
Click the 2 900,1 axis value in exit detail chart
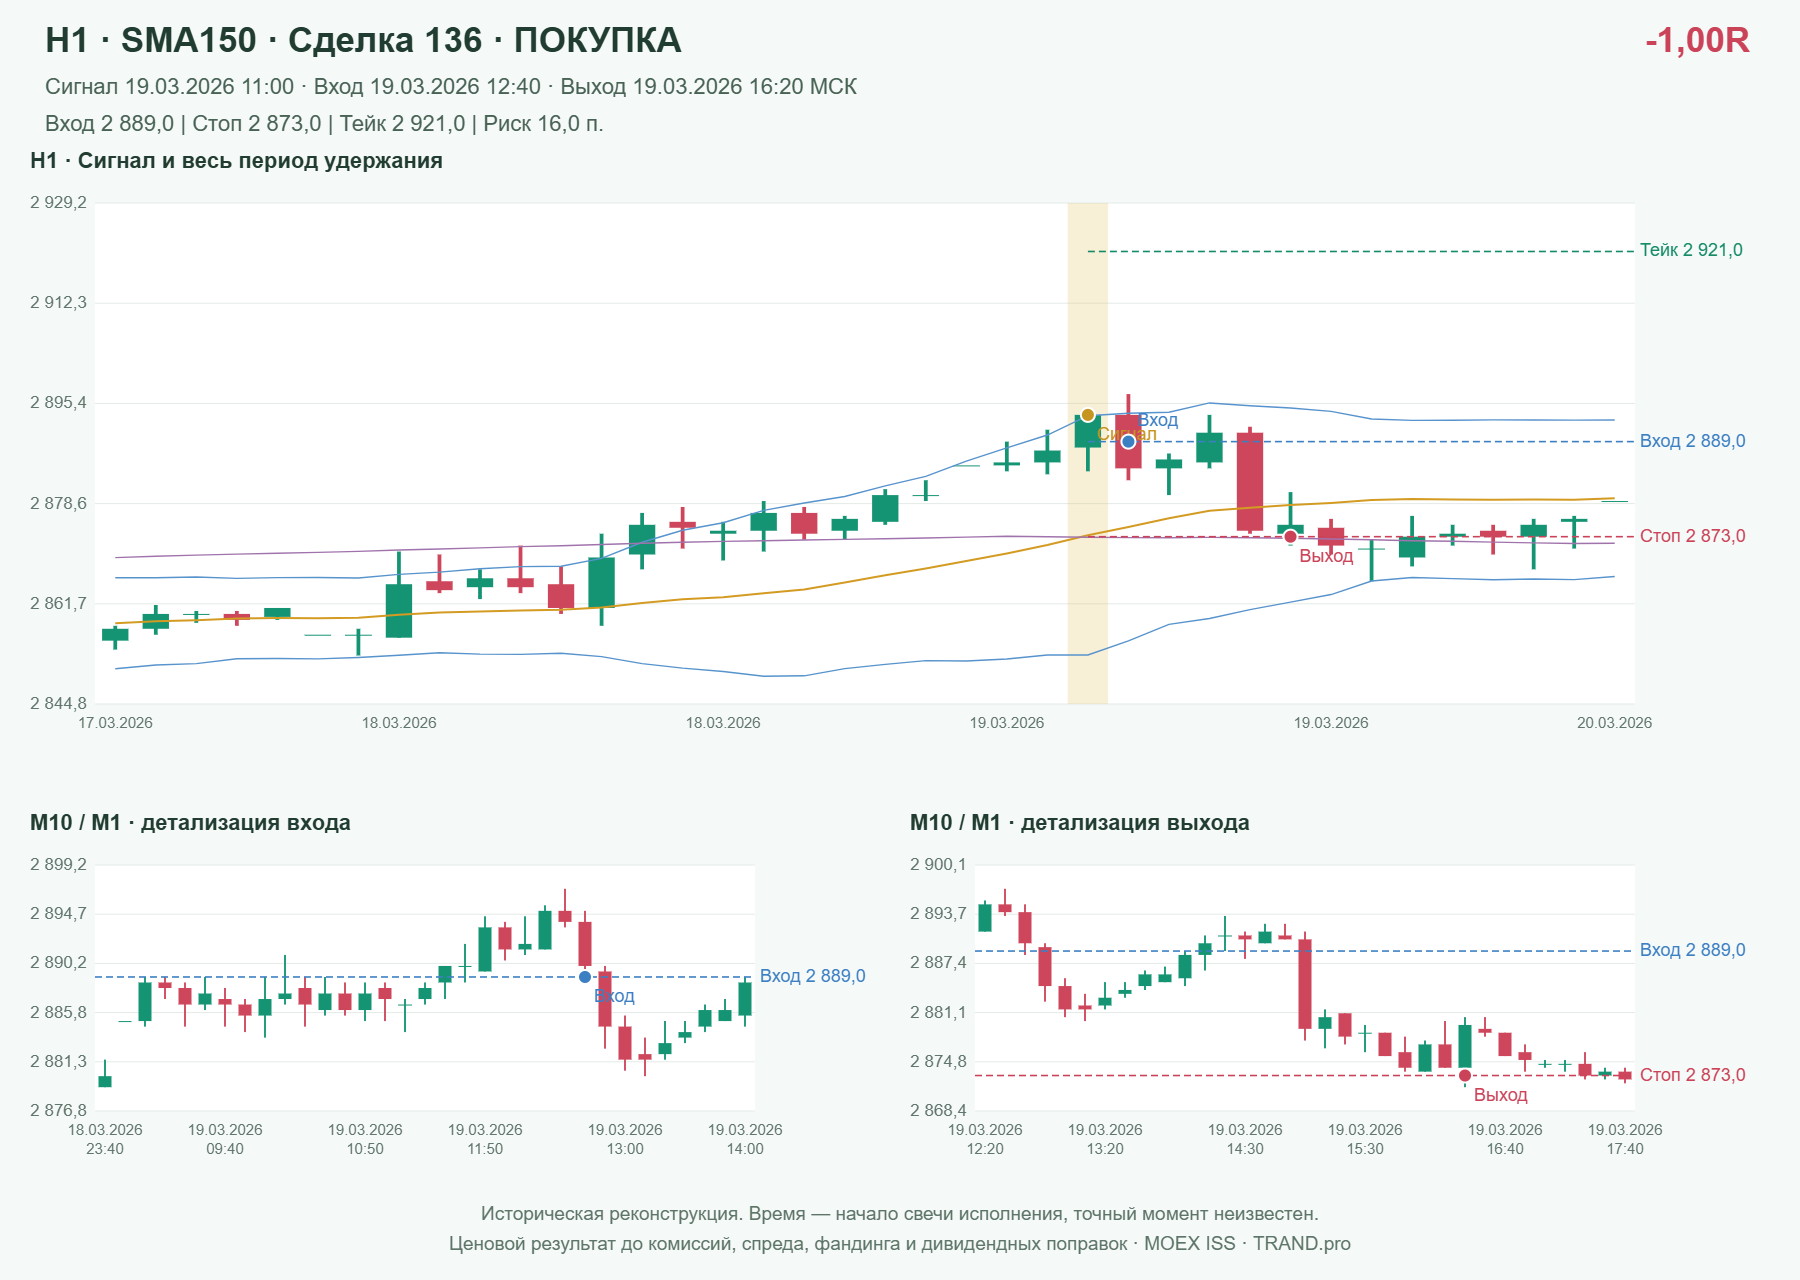tap(938, 865)
